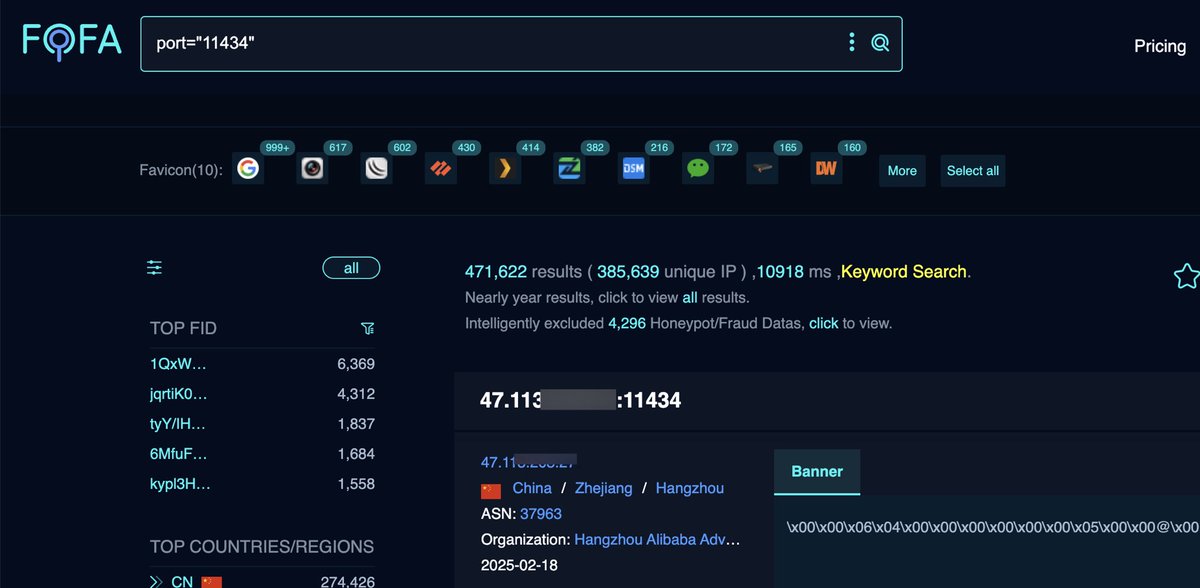The height and width of the screenshot is (588, 1200).
Task: Bookmark this search with the star icon
Action: point(1185,276)
